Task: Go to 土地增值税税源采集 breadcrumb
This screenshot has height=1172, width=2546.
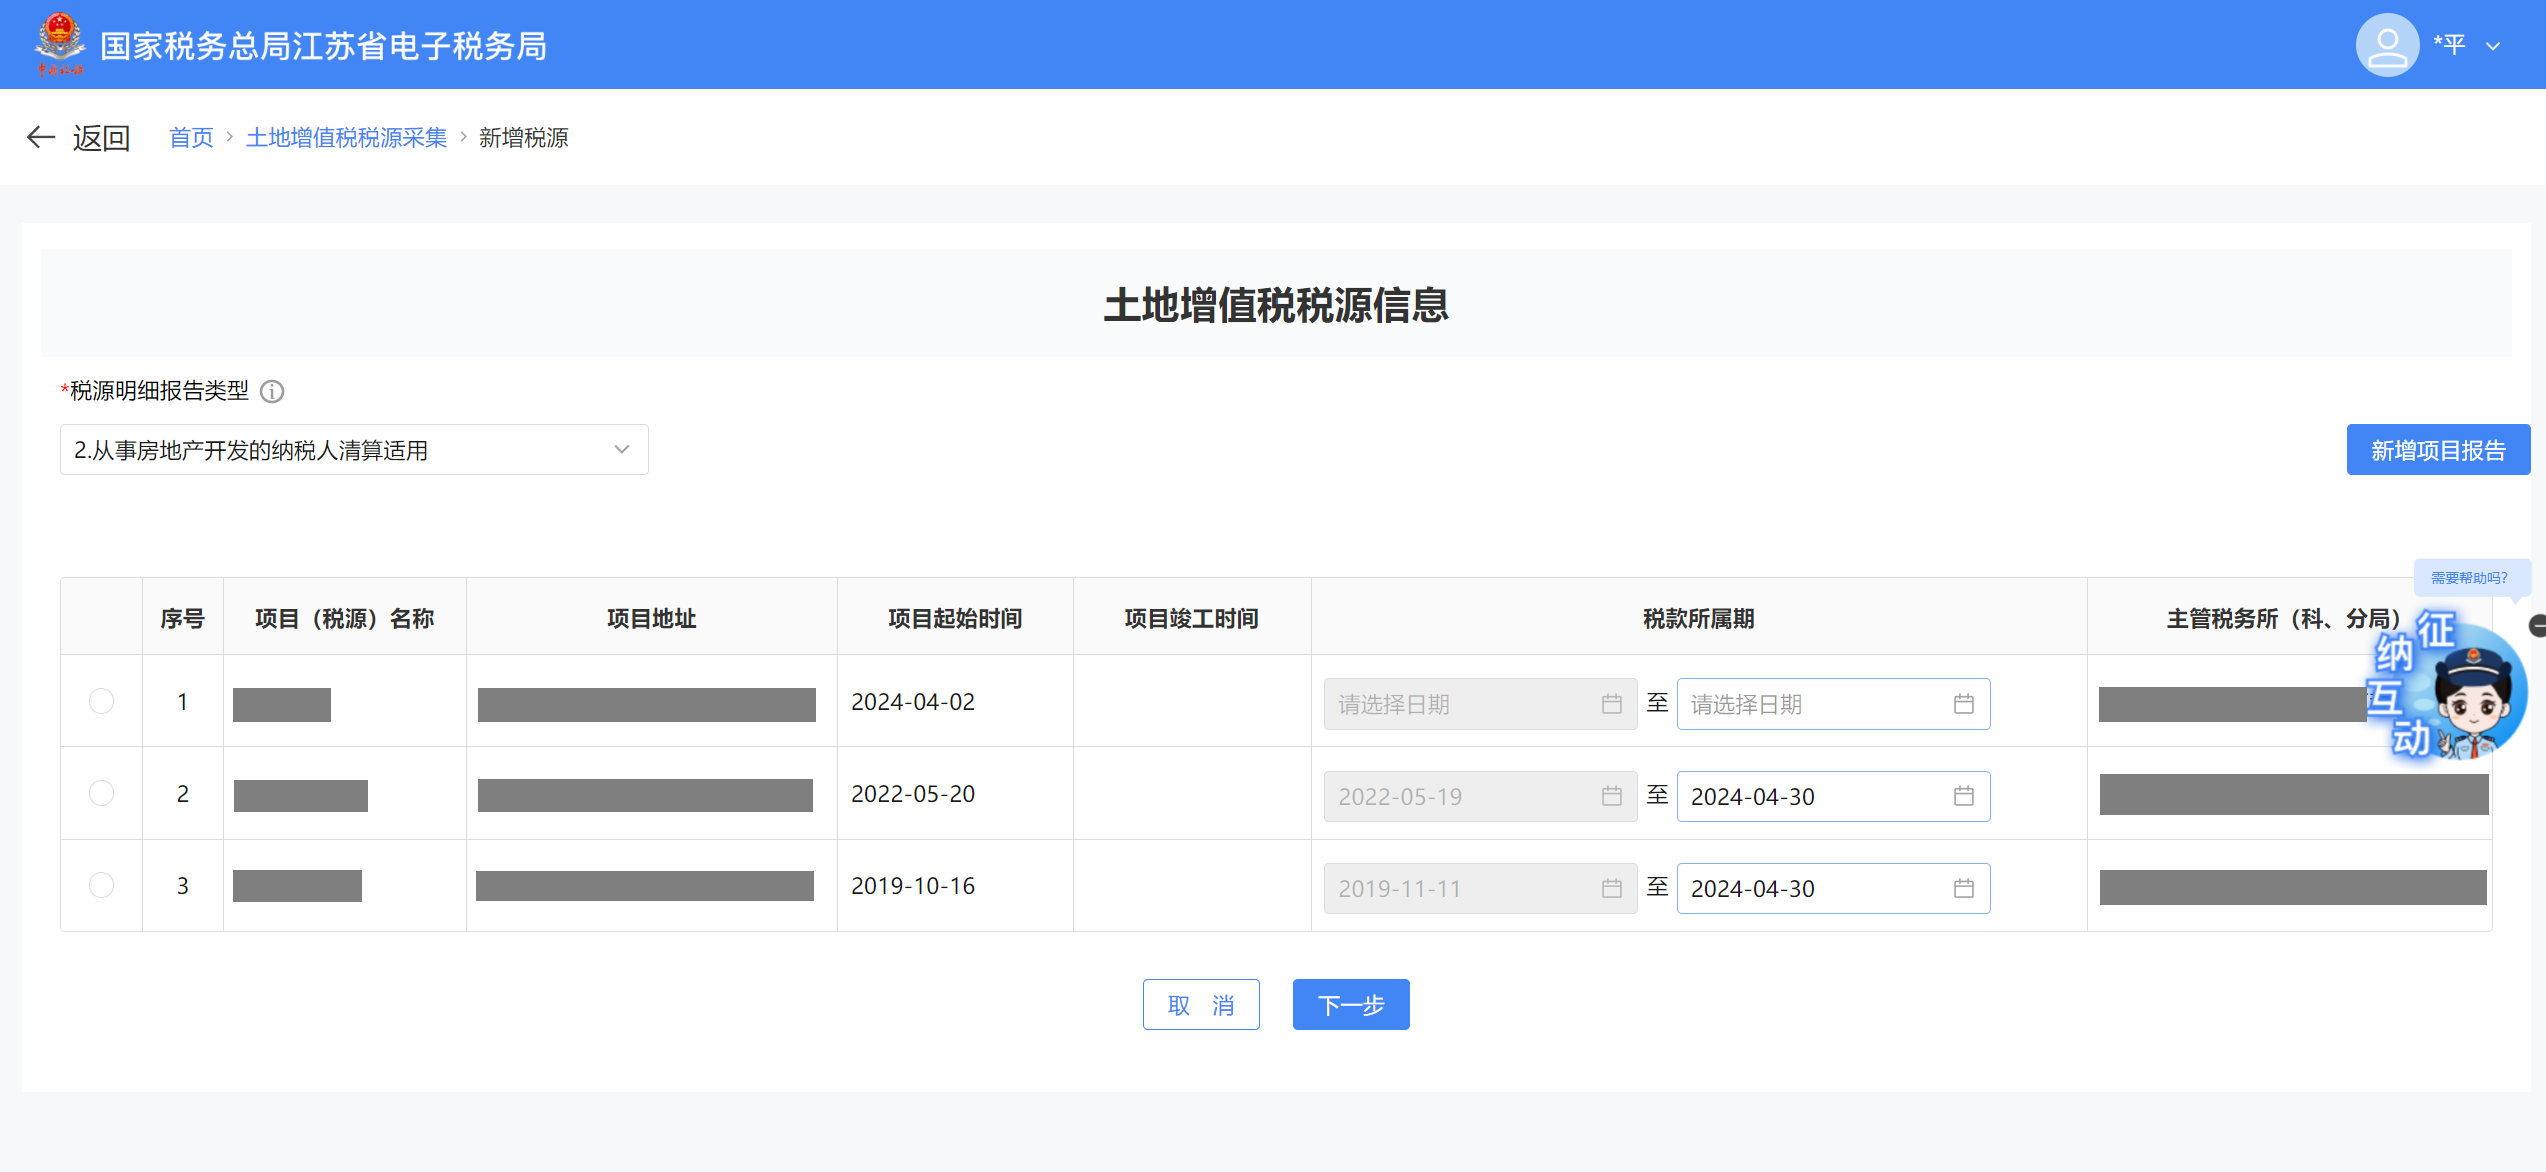Action: pyautogui.click(x=346, y=138)
